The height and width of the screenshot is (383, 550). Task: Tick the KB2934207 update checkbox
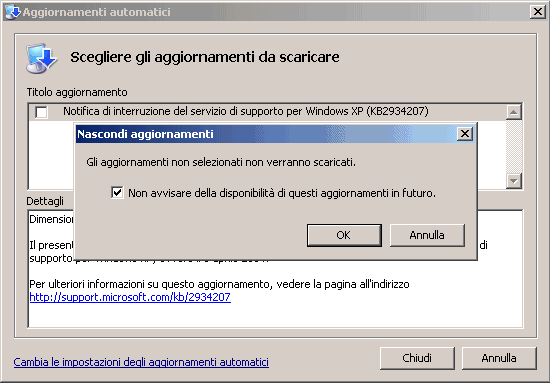[x=41, y=112]
